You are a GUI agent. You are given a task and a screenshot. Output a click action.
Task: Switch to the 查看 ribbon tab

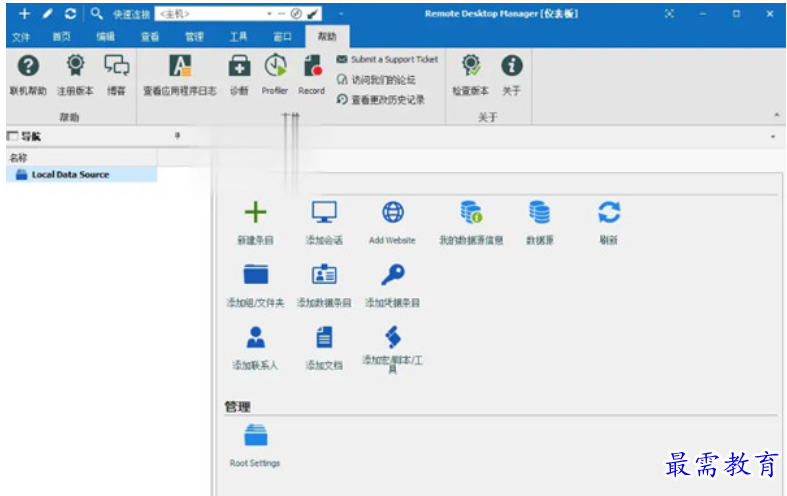150,37
